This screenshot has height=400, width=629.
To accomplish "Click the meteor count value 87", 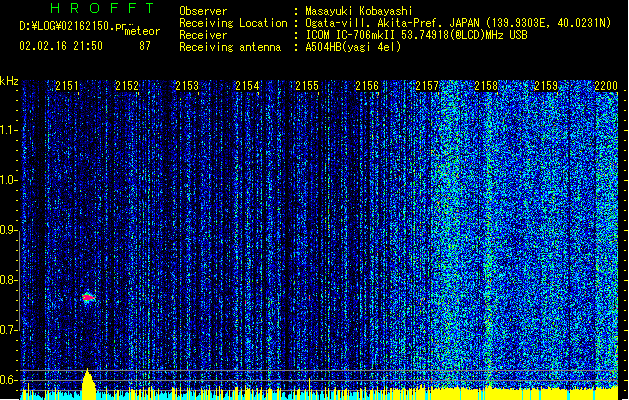I will point(145,46).
